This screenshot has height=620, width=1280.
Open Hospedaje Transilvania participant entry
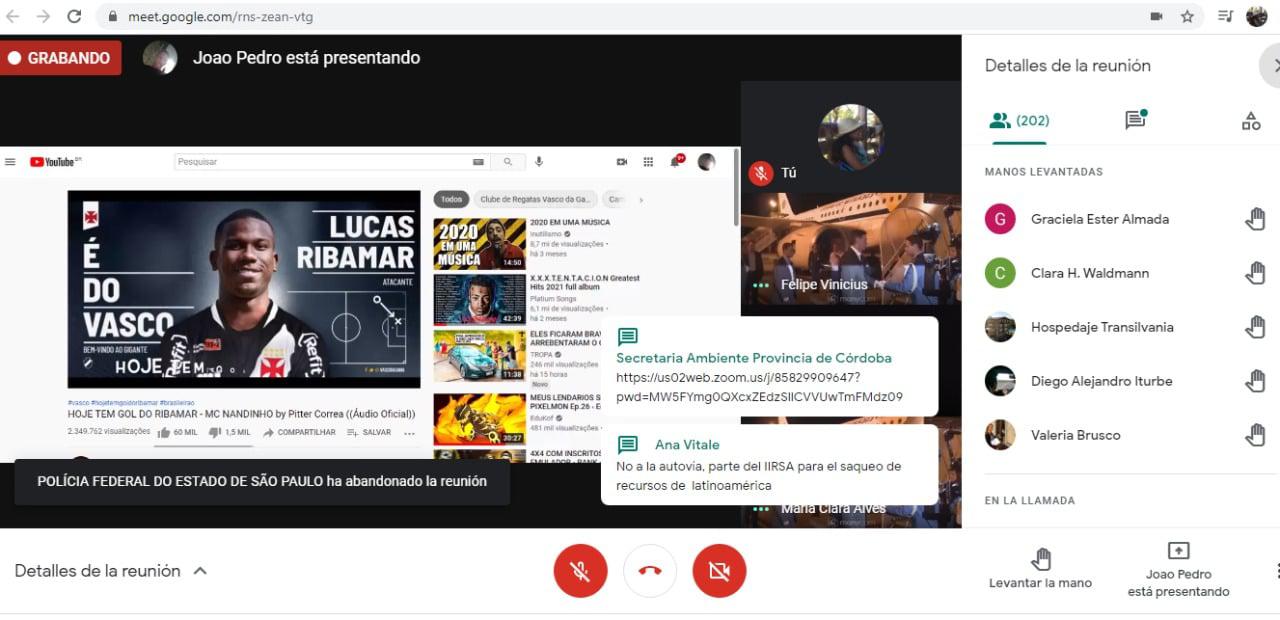point(1101,327)
